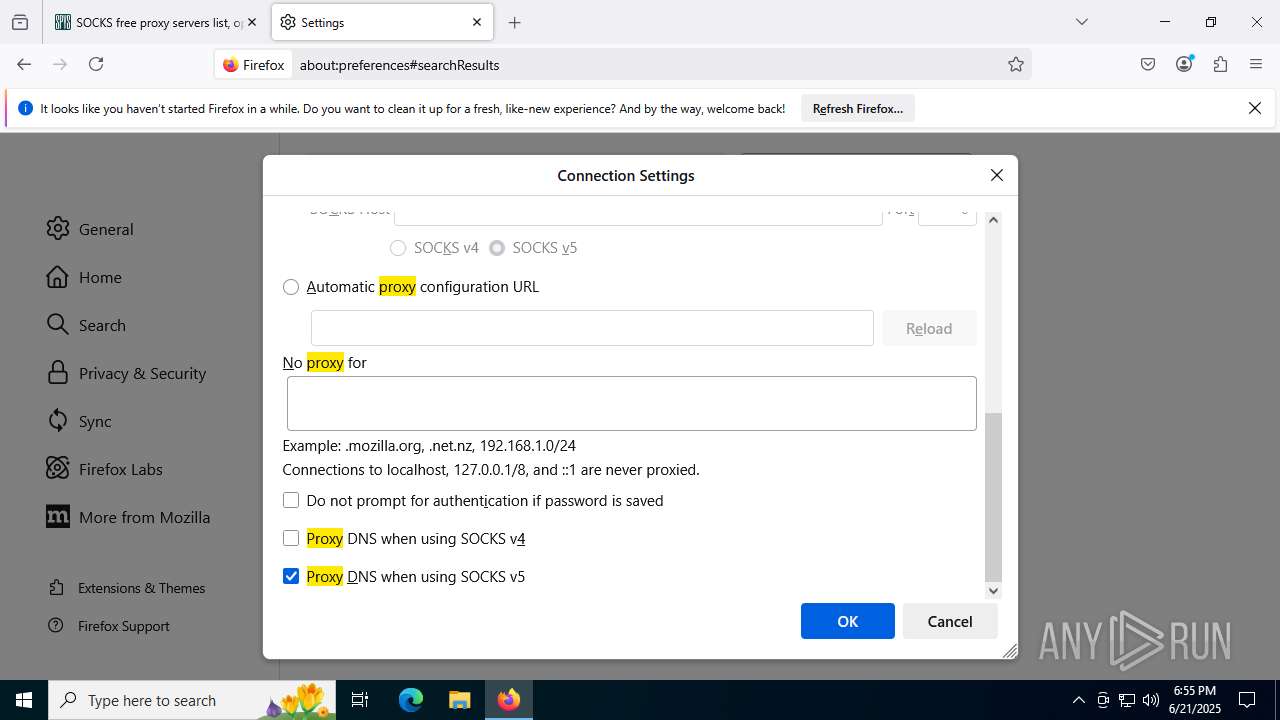Go back using the navigation arrow
The height and width of the screenshot is (720, 1280).
[x=24, y=64]
